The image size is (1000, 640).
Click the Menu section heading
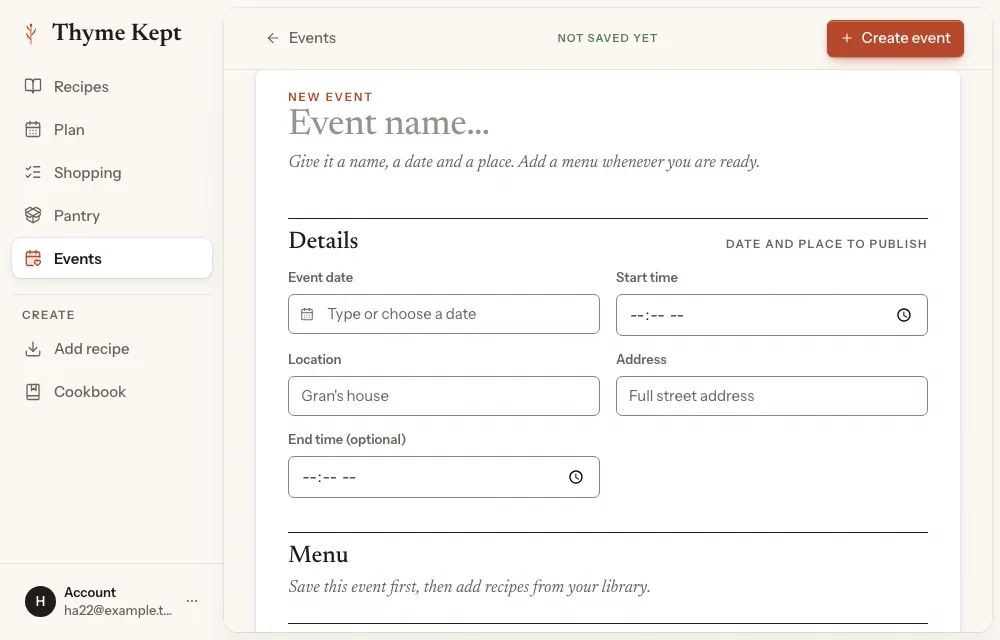[x=318, y=555]
